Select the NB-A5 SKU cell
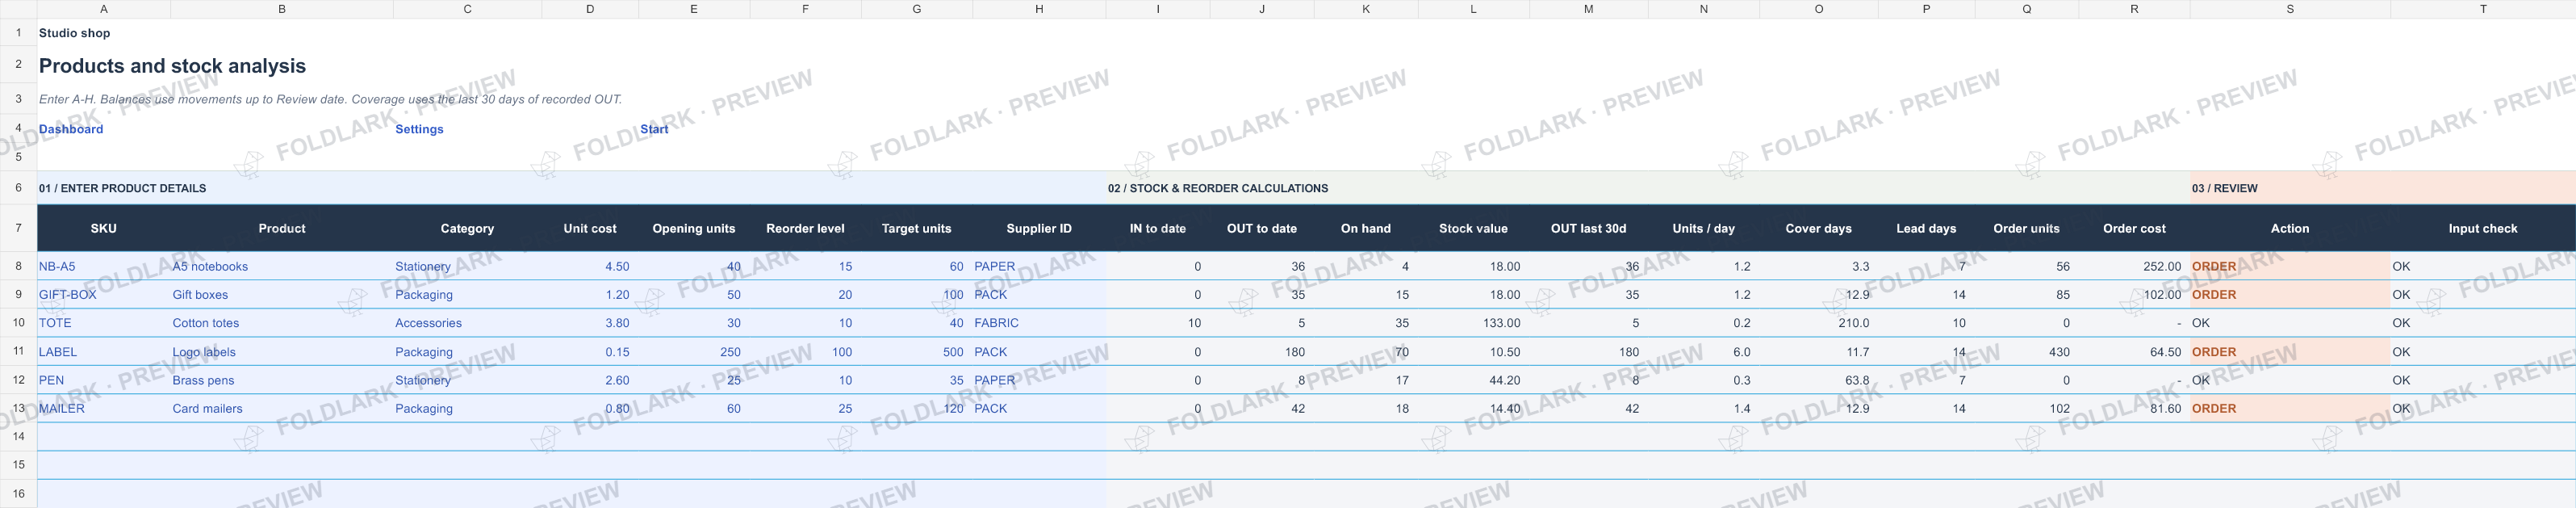 [x=104, y=266]
